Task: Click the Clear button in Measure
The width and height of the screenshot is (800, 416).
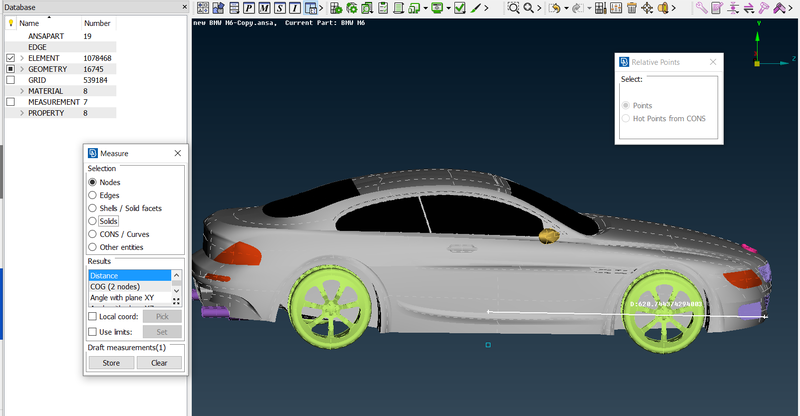Action: (x=159, y=363)
